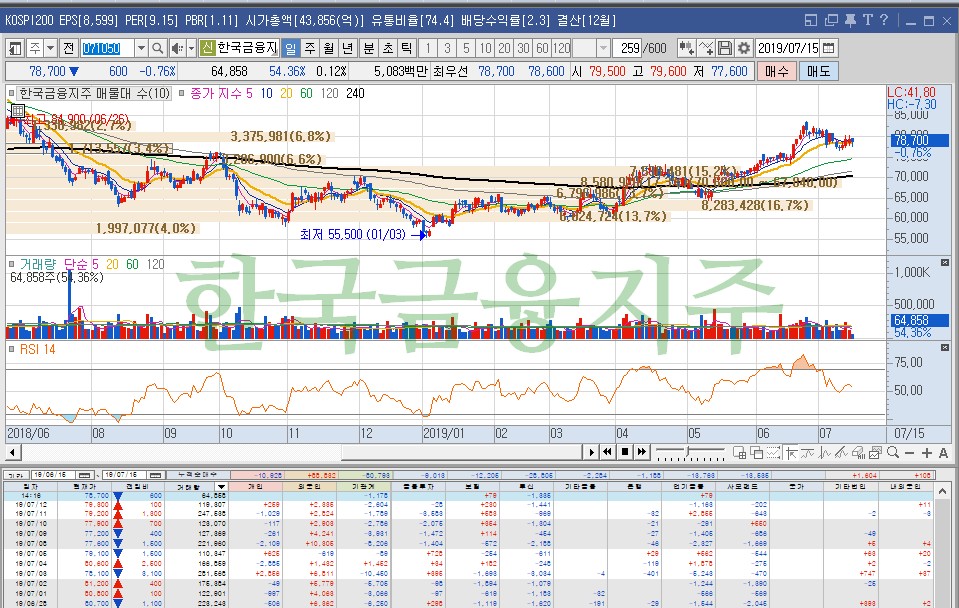Image resolution: width=959 pixels, height=608 pixels.
Task: Click the stock search magnifier icon
Action: pos(157,48)
